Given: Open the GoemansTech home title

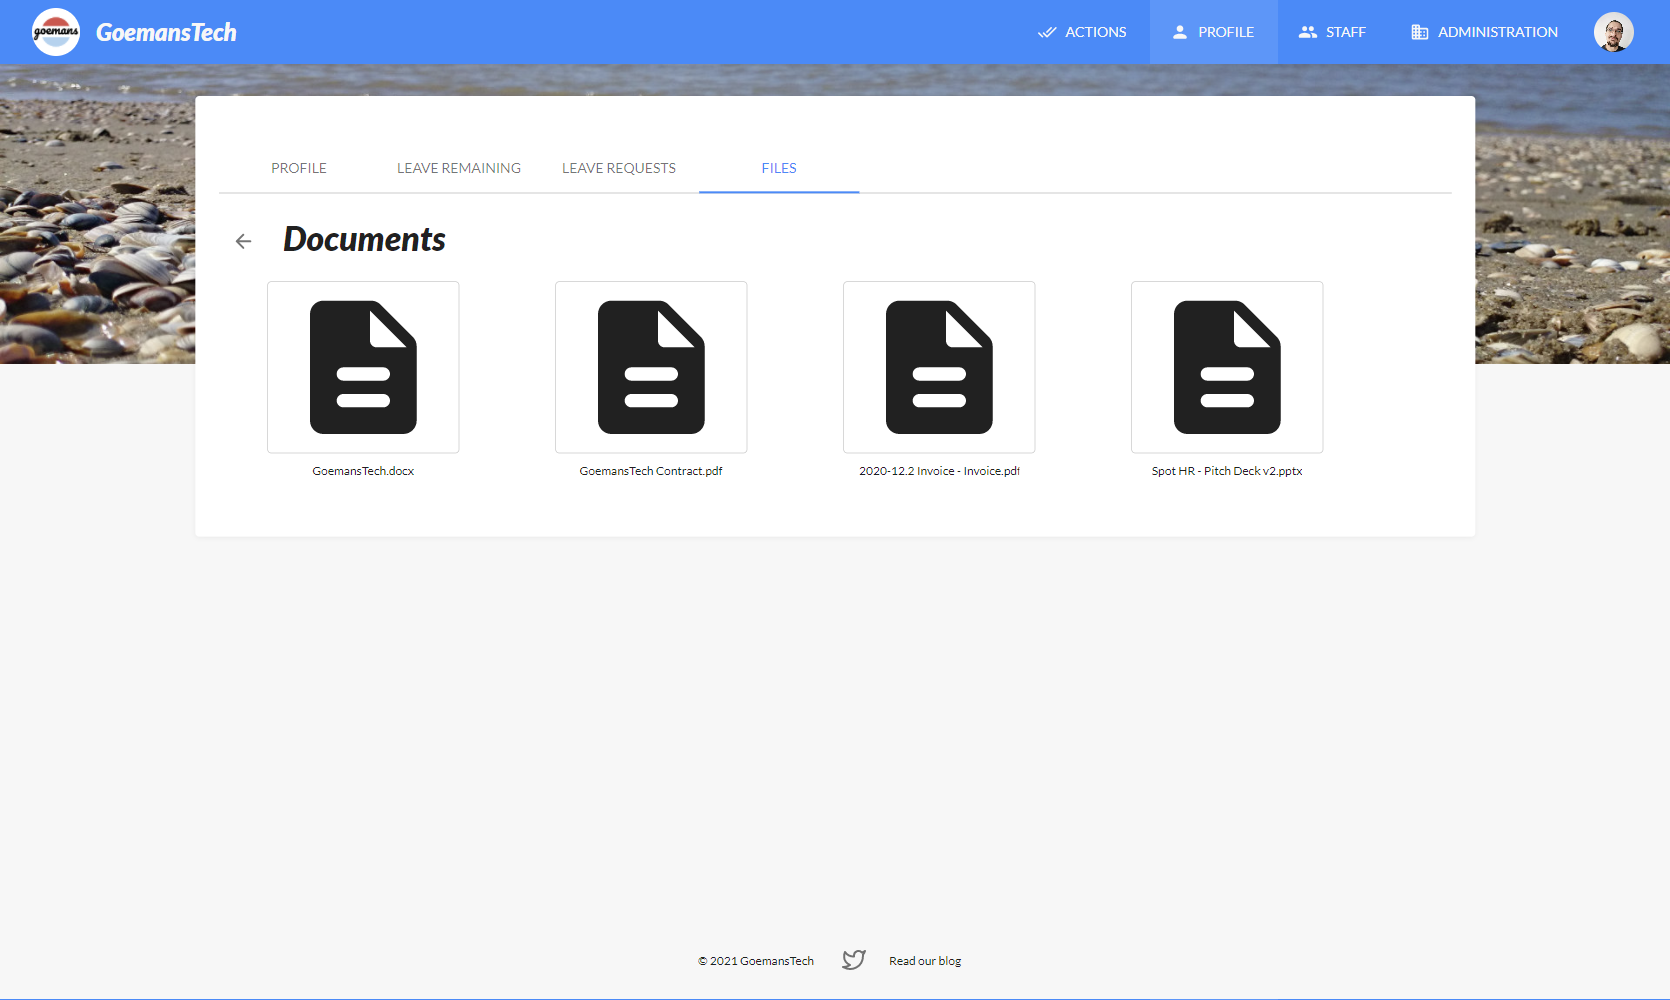Looking at the screenshot, I should coord(166,32).
